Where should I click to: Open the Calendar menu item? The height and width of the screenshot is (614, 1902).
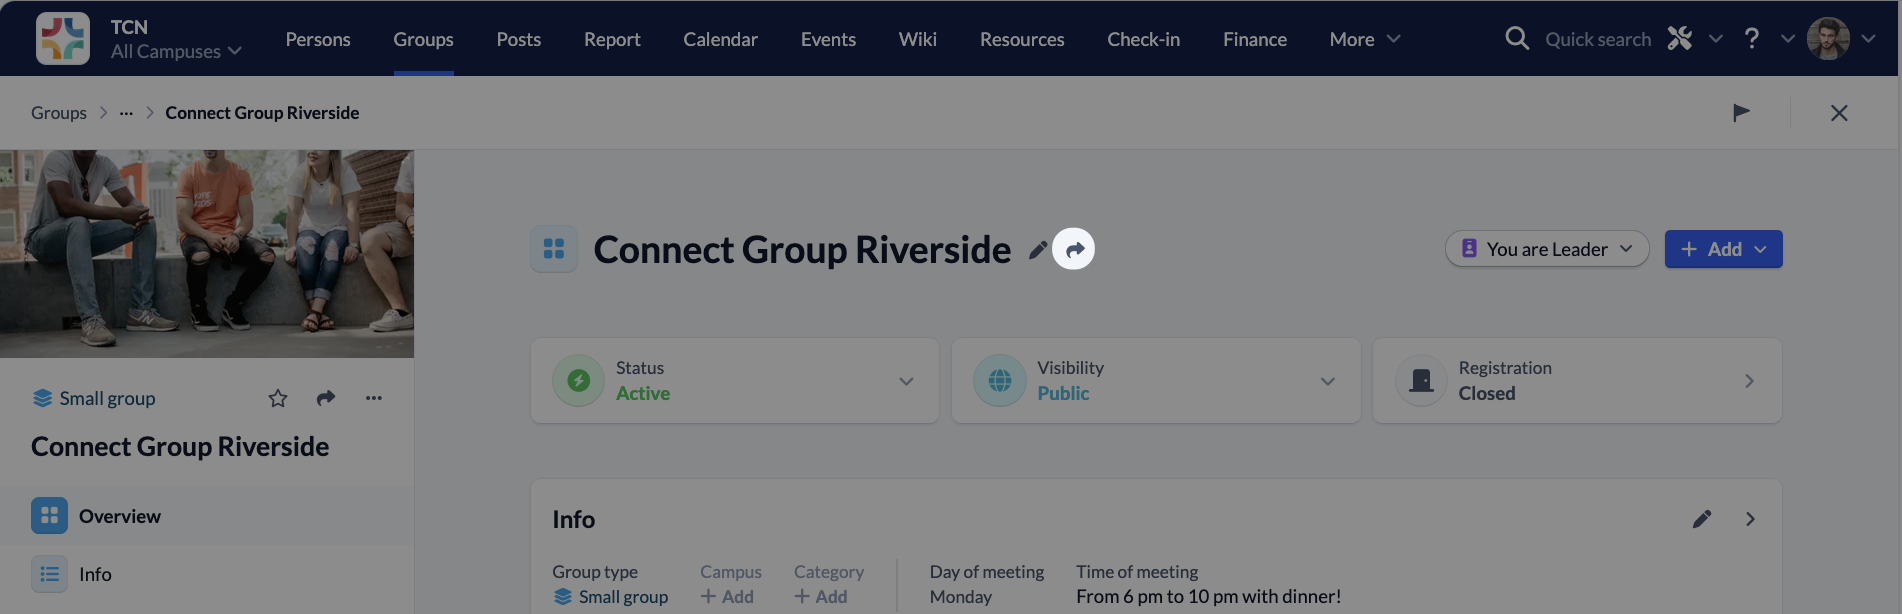coord(720,39)
